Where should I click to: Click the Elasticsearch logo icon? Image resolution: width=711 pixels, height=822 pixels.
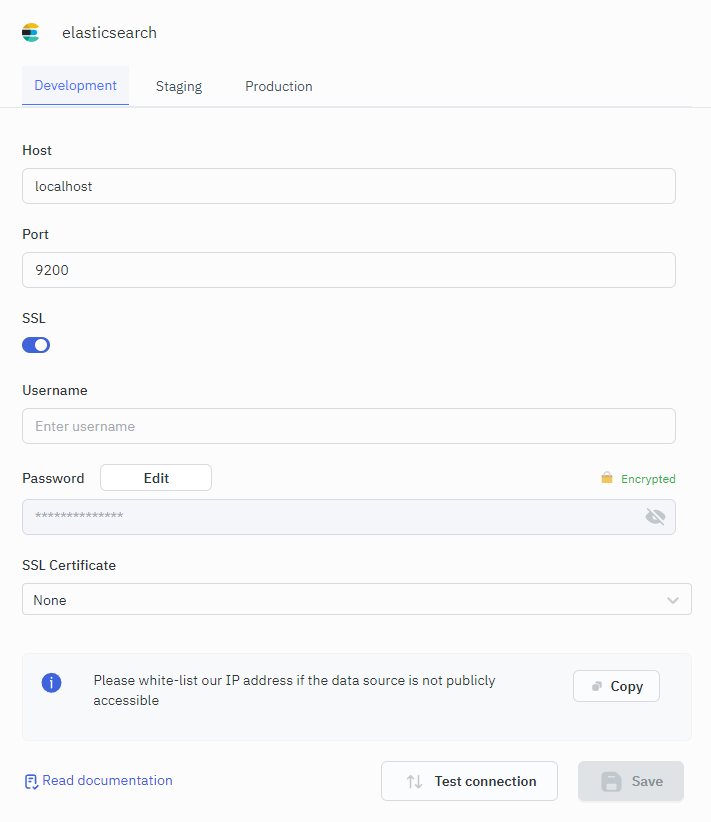[30, 33]
